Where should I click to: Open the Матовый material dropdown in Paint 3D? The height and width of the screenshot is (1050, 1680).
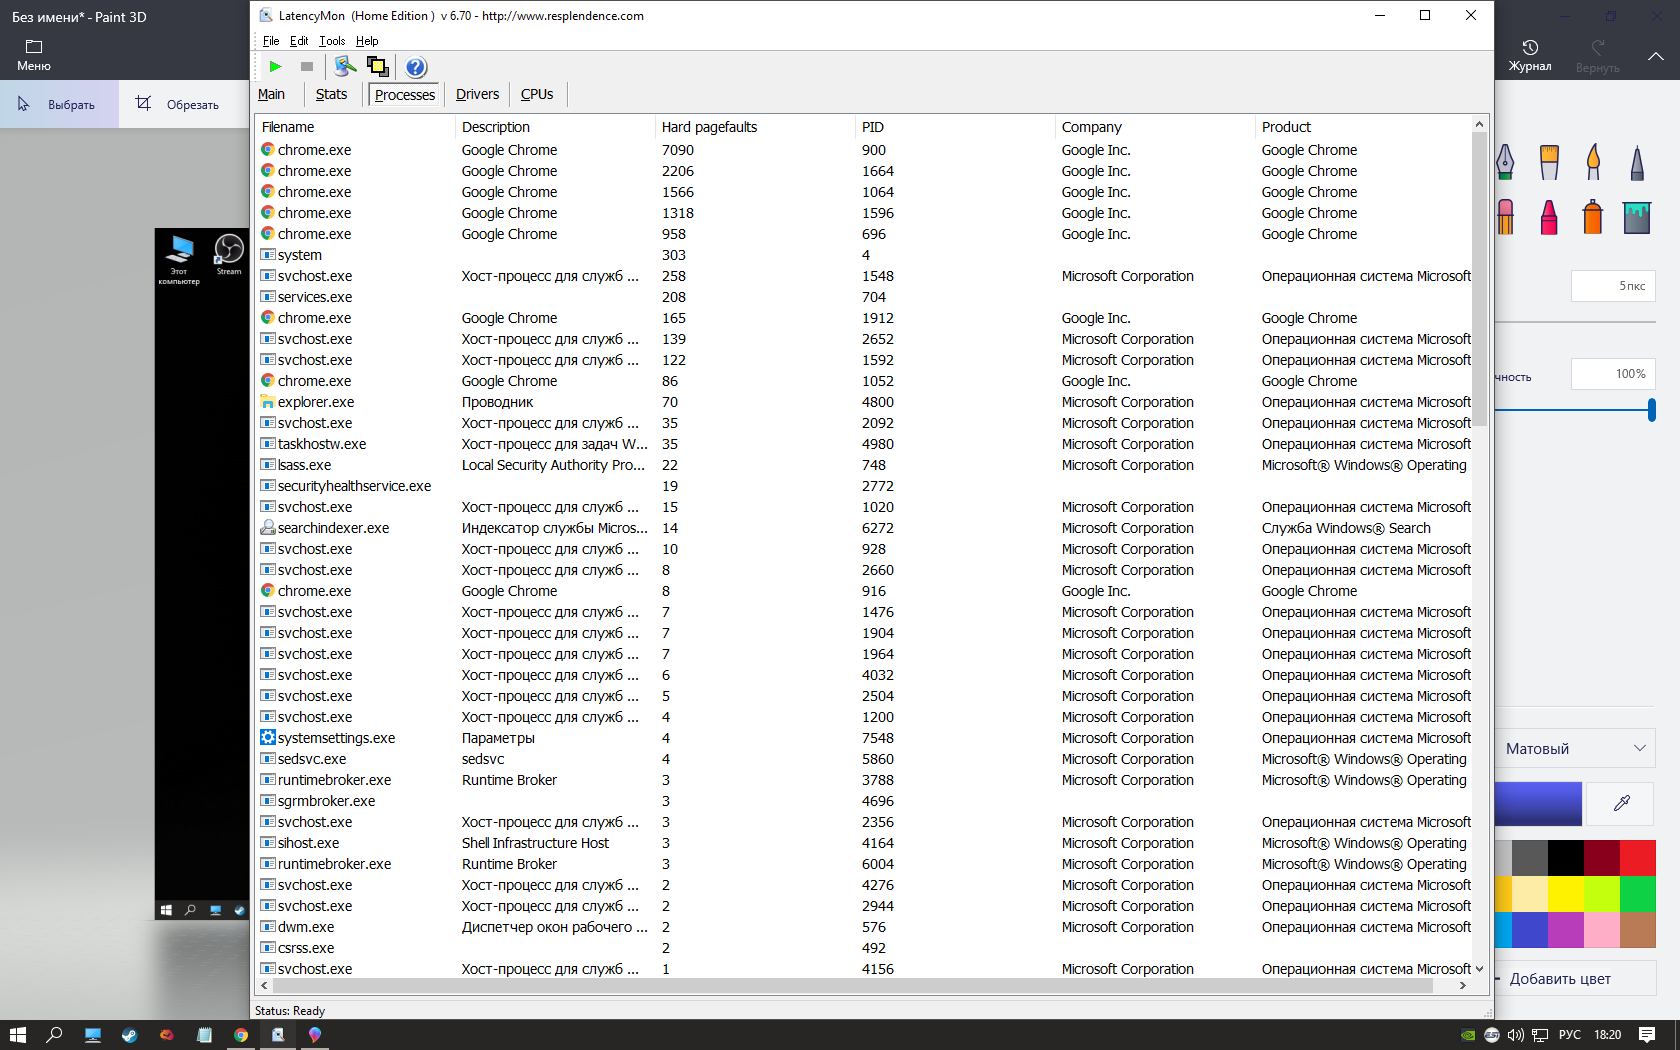[x=1575, y=748]
